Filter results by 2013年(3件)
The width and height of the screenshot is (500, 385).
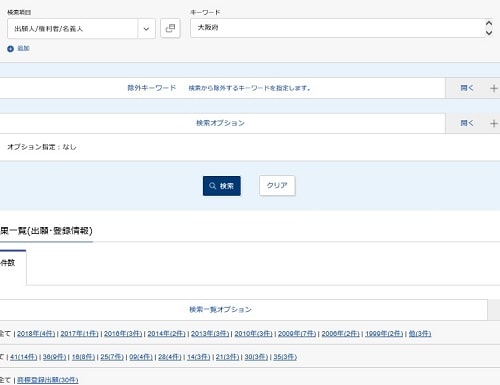[x=210, y=334]
